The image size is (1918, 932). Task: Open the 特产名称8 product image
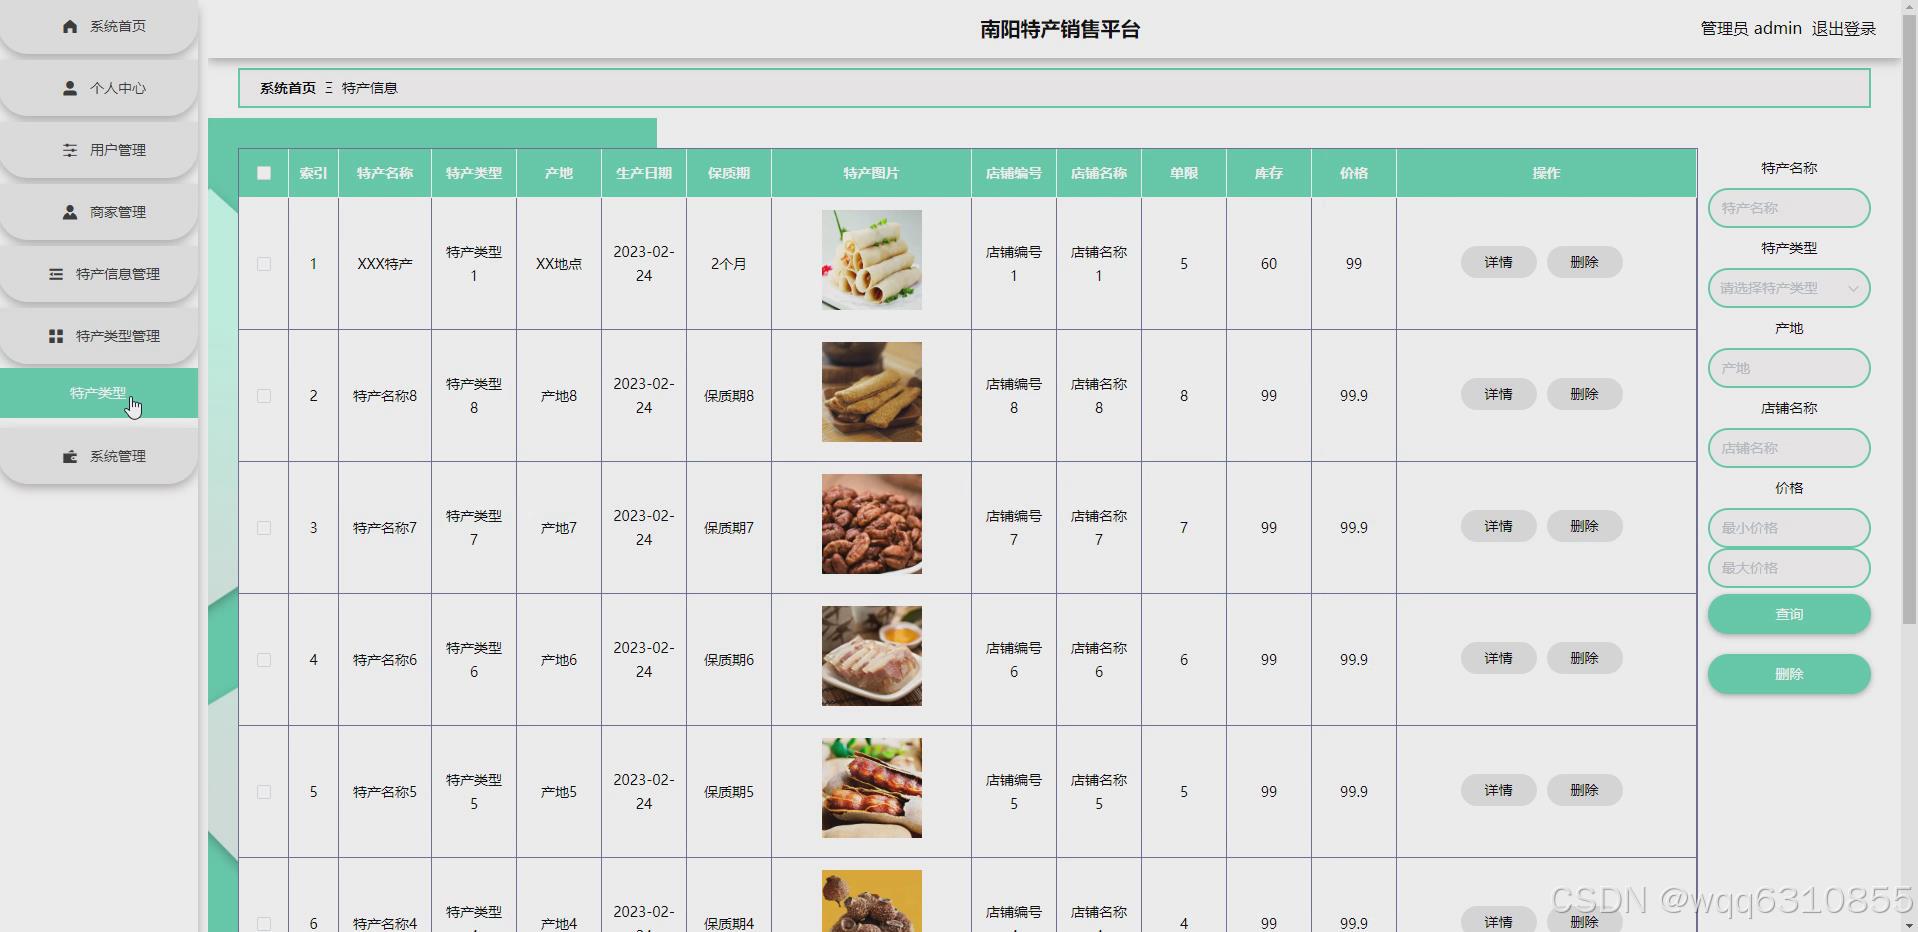click(x=872, y=392)
